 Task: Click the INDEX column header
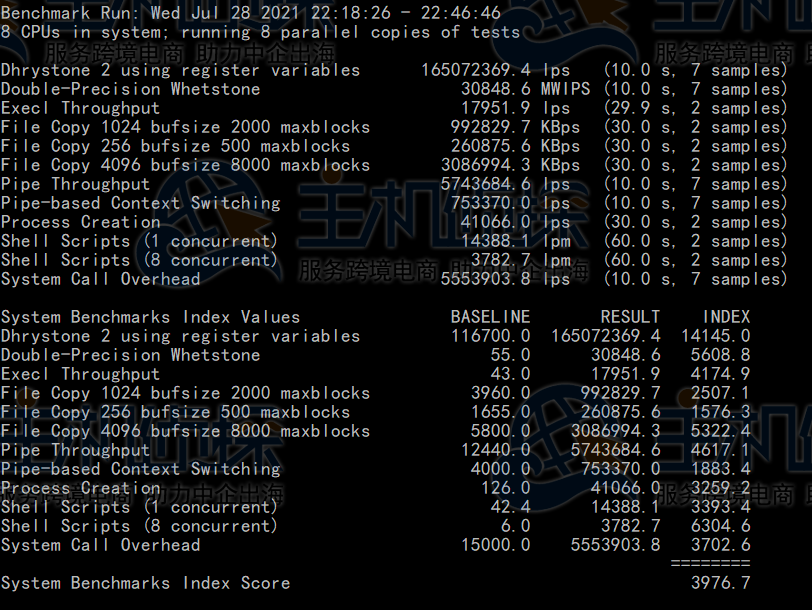[x=725, y=317]
